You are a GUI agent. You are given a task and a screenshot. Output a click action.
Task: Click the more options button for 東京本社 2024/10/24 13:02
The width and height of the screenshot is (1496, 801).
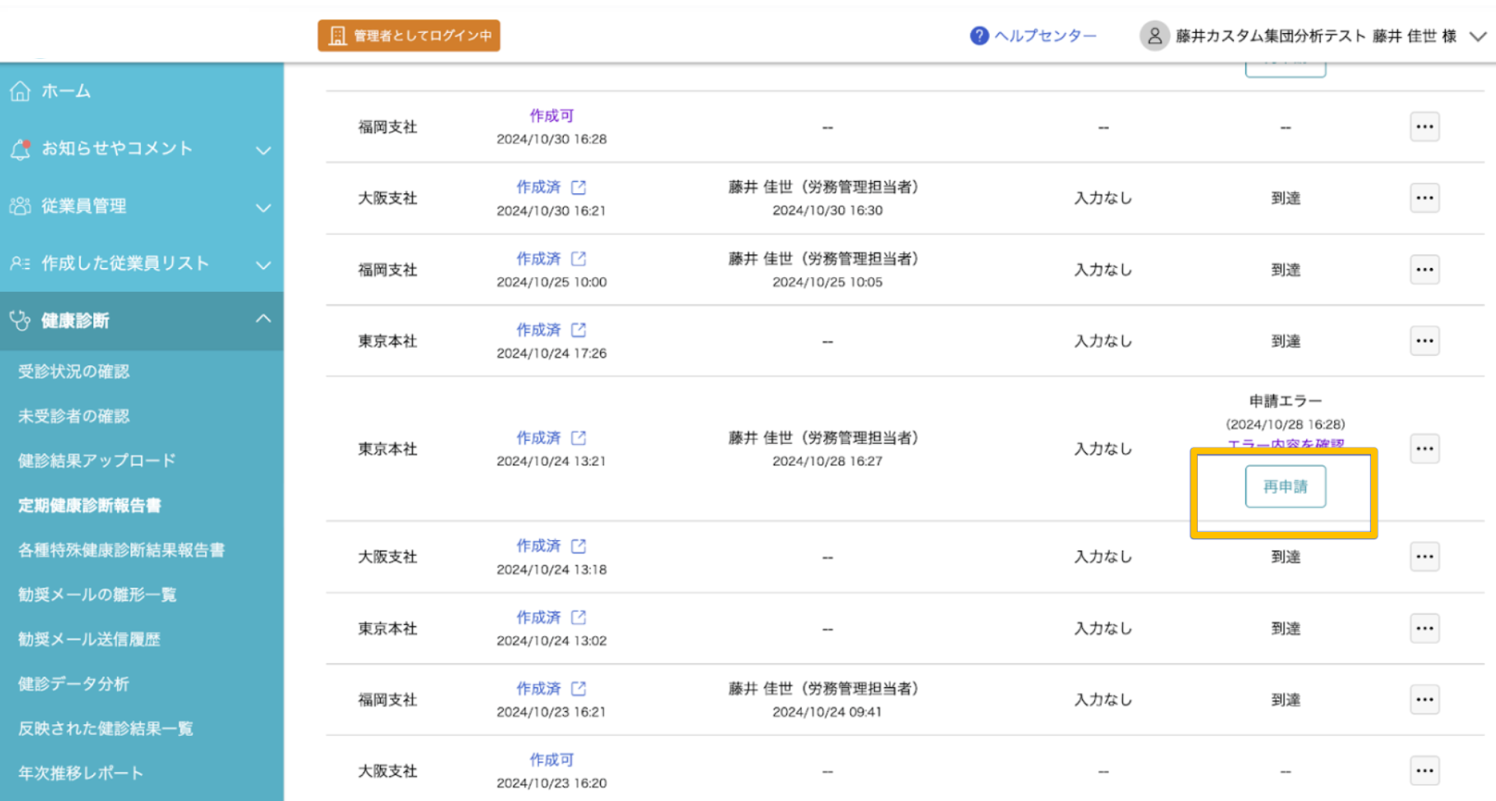click(1425, 628)
